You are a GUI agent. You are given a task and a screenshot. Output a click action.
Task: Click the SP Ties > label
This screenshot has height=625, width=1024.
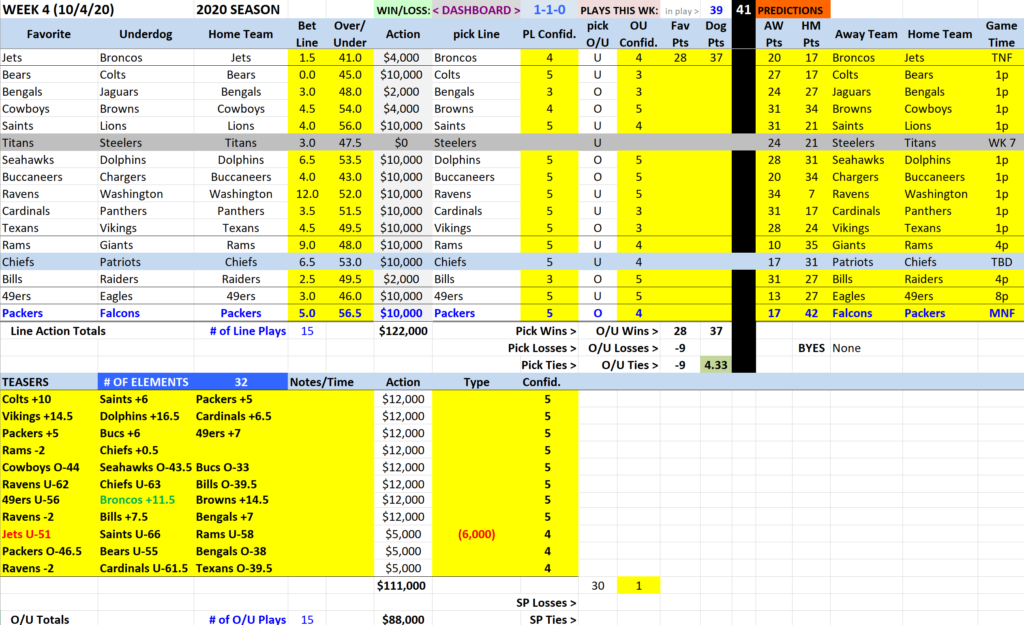(x=552, y=619)
